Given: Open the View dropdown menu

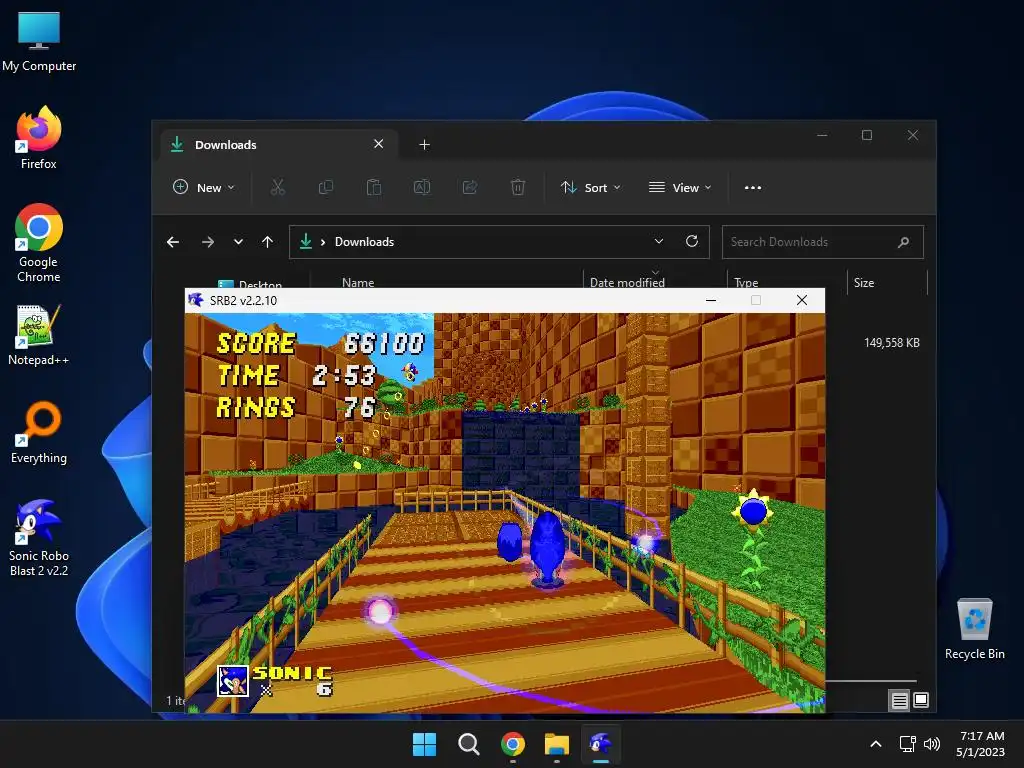Looking at the screenshot, I should click(x=679, y=187).
